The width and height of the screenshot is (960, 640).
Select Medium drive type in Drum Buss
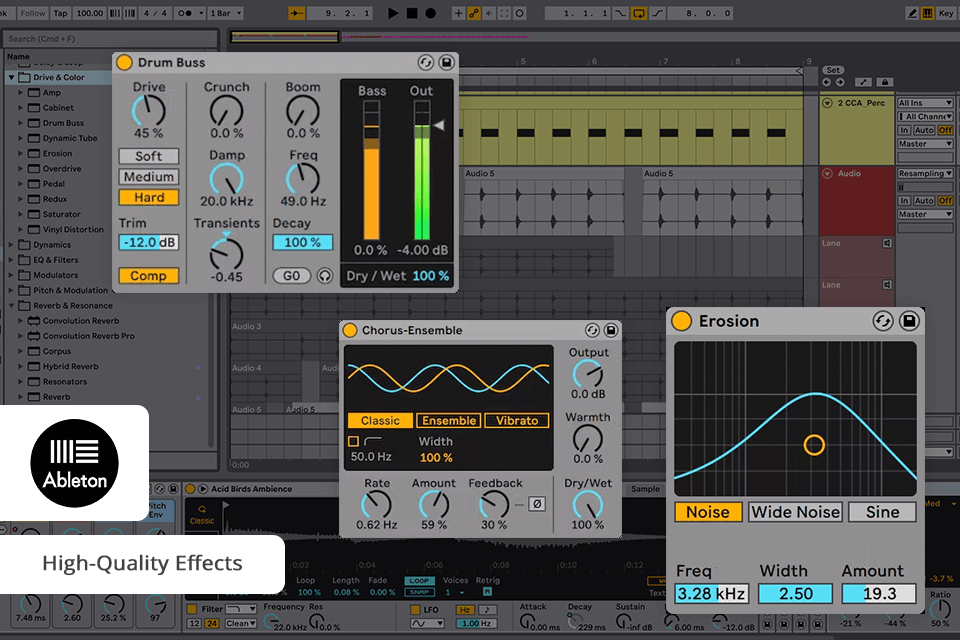(x=149, y=177)
